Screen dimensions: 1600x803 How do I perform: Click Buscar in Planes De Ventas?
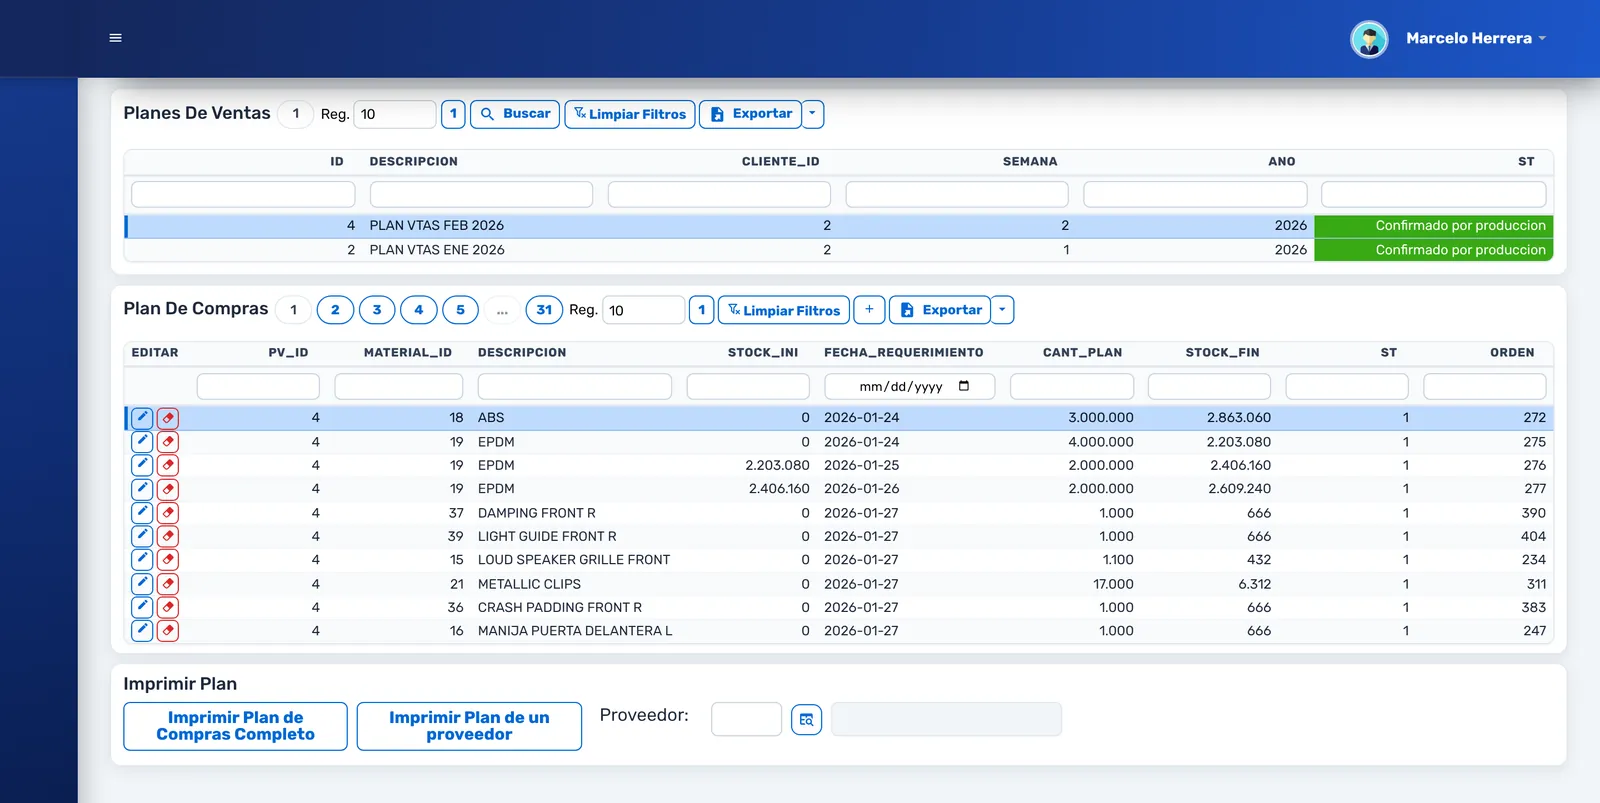click(515, 114)
